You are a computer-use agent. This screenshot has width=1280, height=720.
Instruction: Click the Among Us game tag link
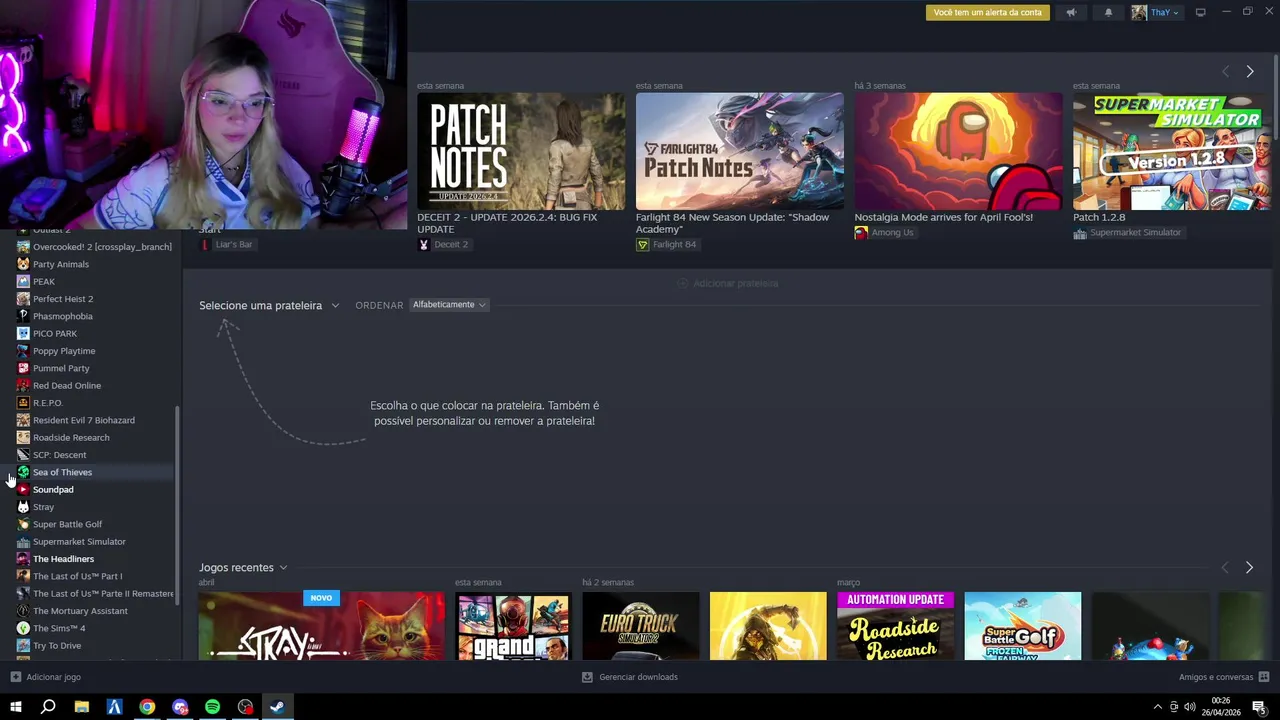(x=884, y=232)
